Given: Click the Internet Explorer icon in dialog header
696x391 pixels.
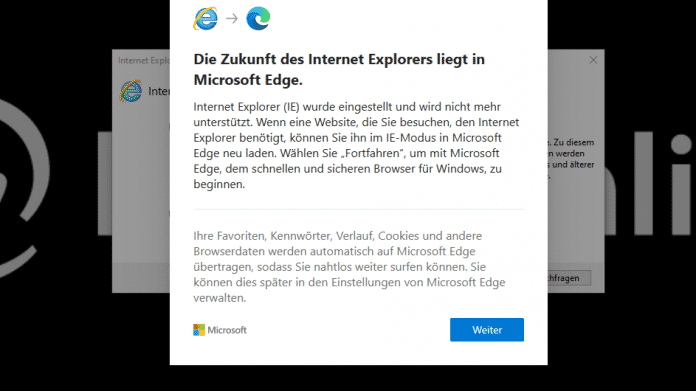Looking at the screenshot, I should point(206,19).
